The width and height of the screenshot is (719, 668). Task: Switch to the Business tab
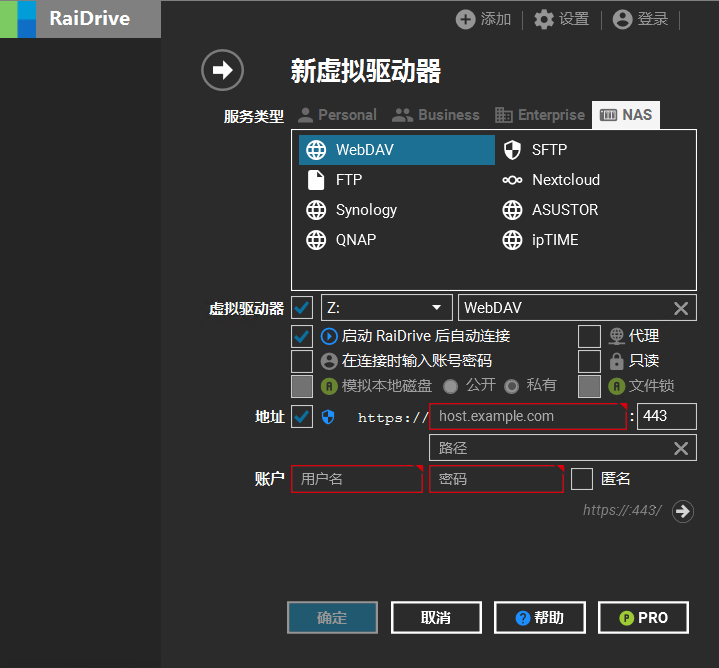pyautogui.click(x=436, y=115)
